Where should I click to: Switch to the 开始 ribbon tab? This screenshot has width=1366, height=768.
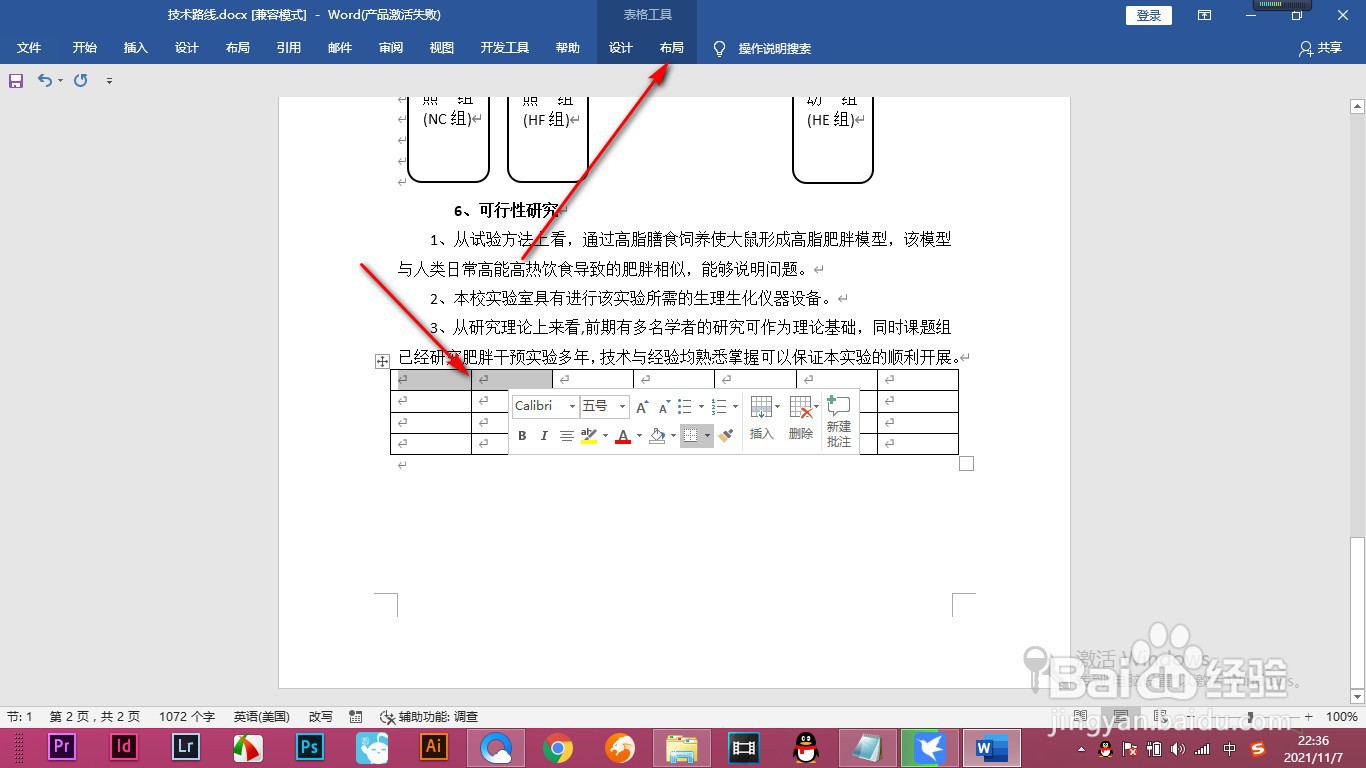click(x=85, y=48)
